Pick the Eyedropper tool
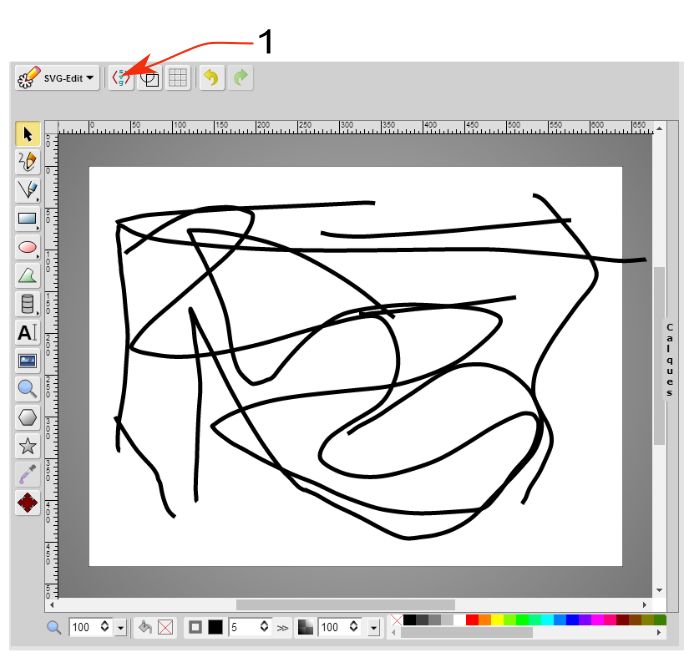This screenshot has height=654, width=687. pyautogui.click(x=27, y=474)
